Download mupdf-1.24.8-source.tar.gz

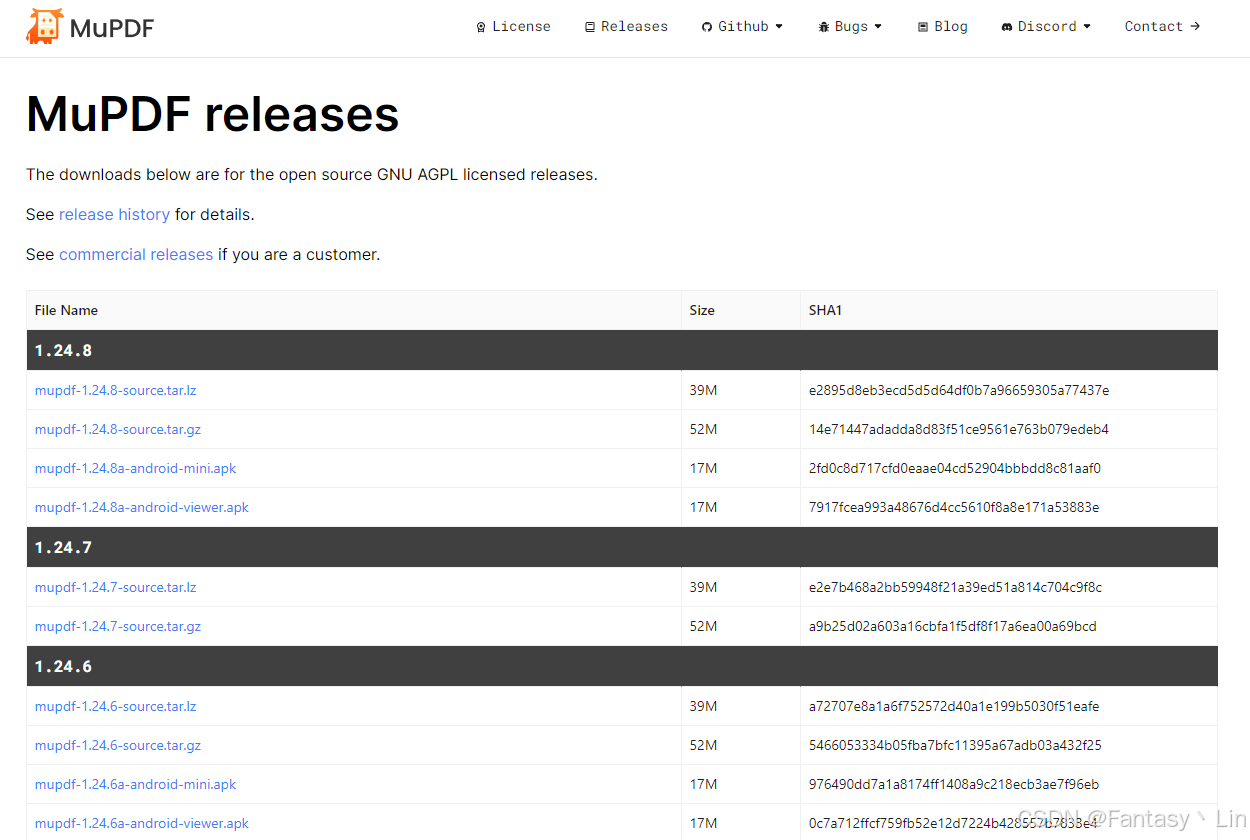click(118, 429)
